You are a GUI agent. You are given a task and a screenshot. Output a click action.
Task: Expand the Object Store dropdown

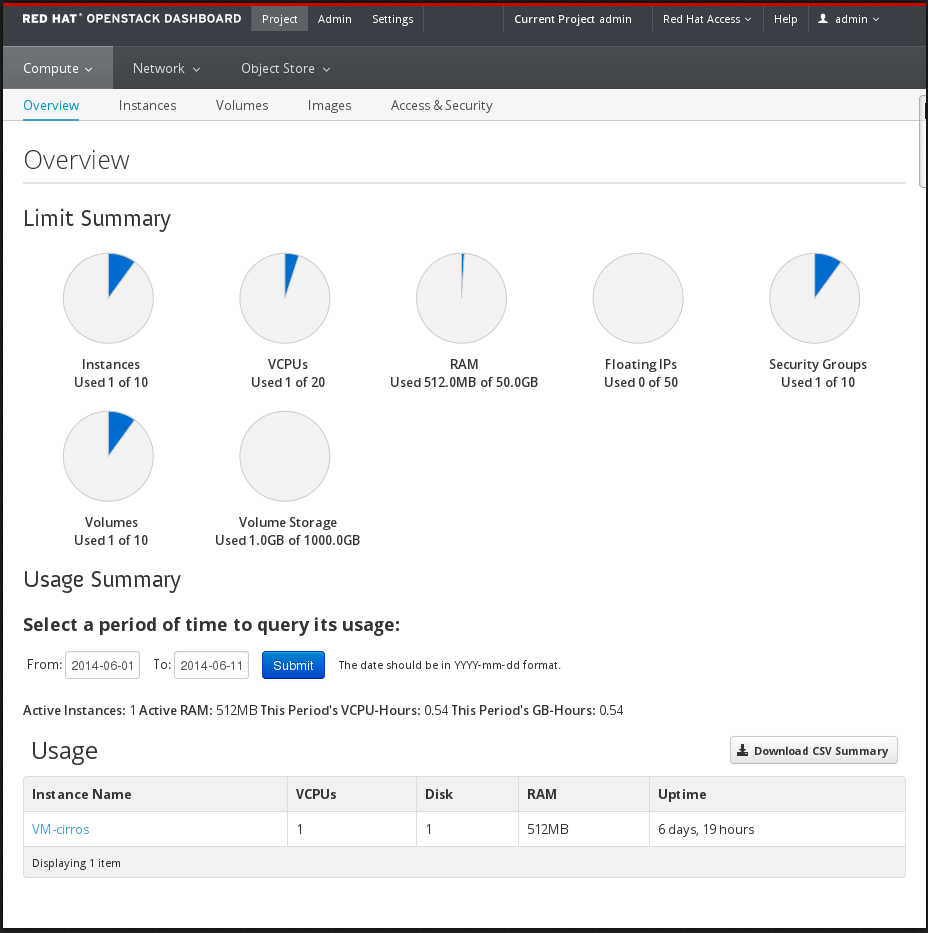285,69
